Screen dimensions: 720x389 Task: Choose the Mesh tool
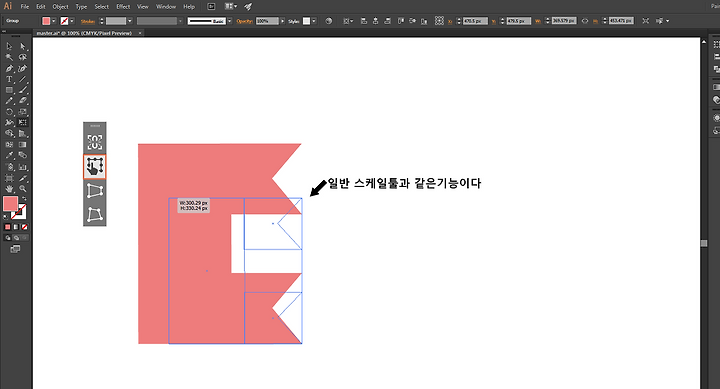click(x=9, y=145)
